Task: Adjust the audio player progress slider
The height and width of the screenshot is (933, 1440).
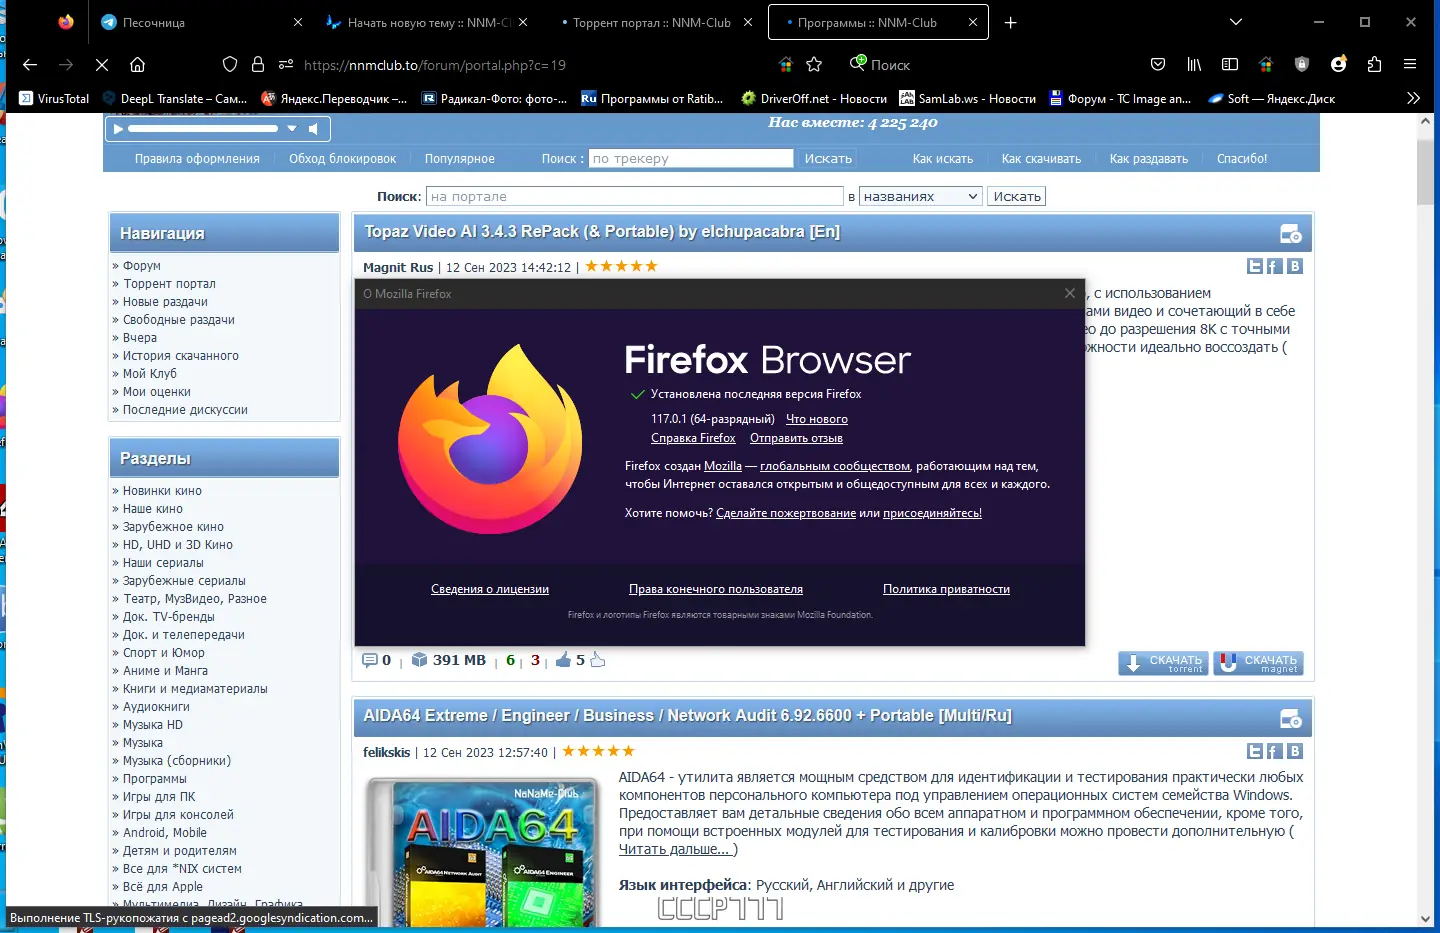Action: pos(203,129)
